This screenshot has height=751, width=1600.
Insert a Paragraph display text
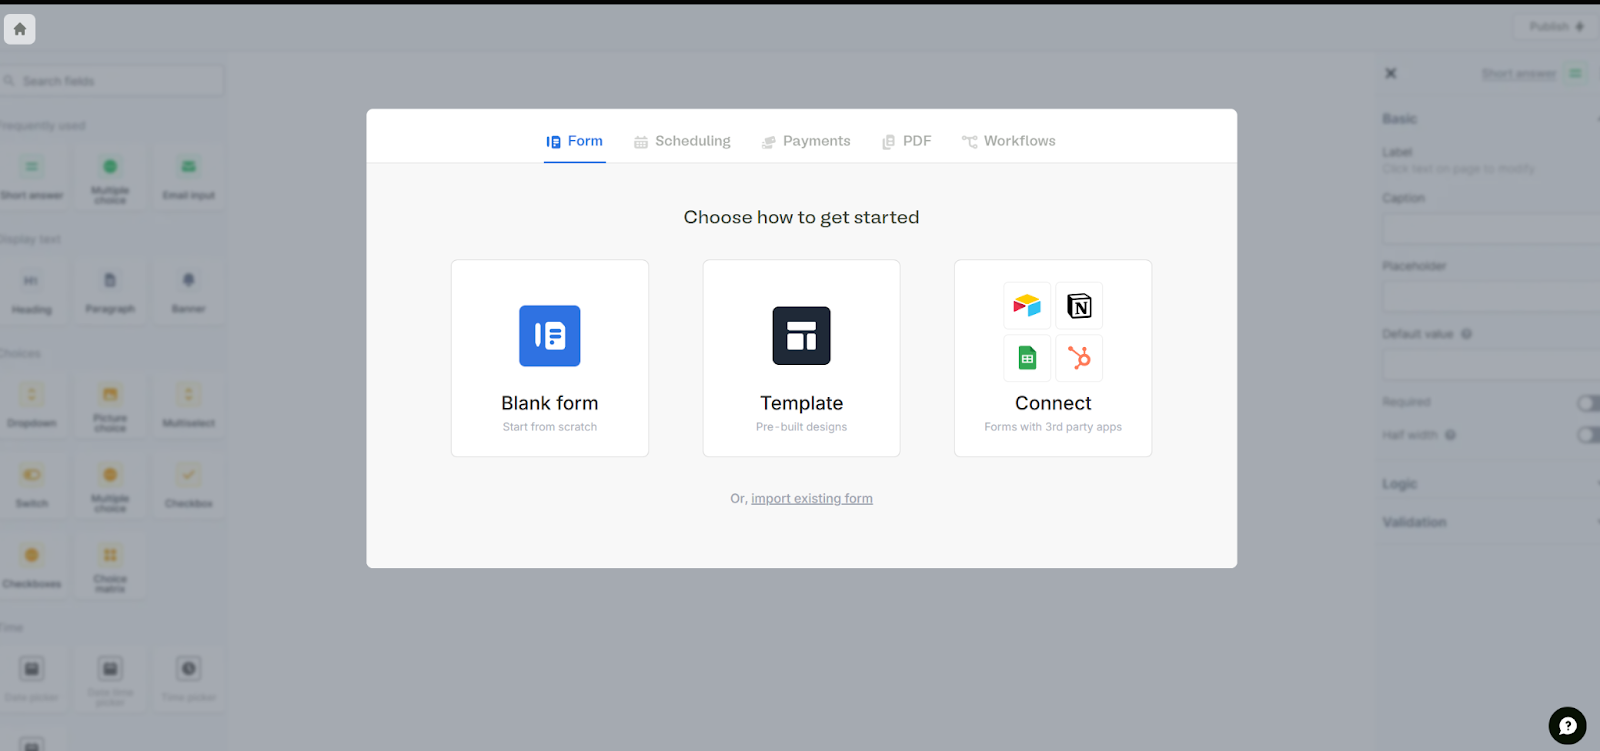click(110, 291)
